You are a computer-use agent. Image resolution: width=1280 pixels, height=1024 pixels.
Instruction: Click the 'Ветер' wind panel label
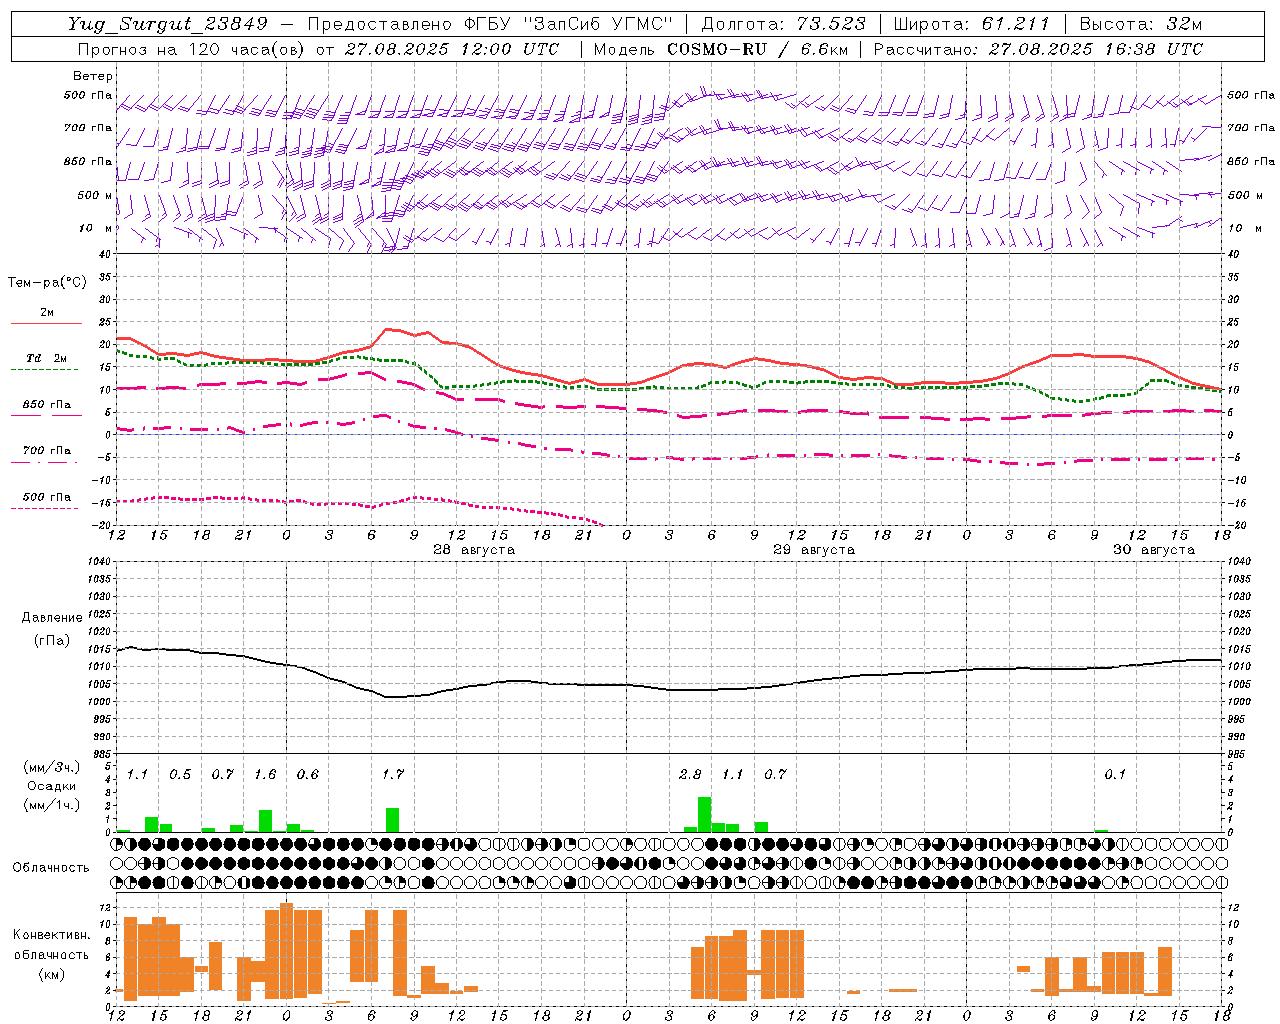pos(93,76)
